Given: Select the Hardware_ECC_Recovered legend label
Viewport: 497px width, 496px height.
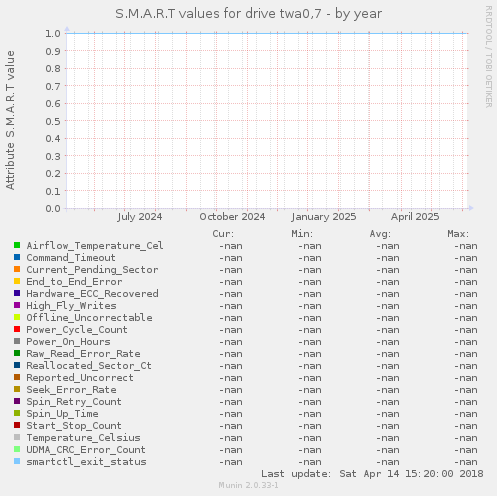Looking at the screenshot, I should click(x=92, y=294).
